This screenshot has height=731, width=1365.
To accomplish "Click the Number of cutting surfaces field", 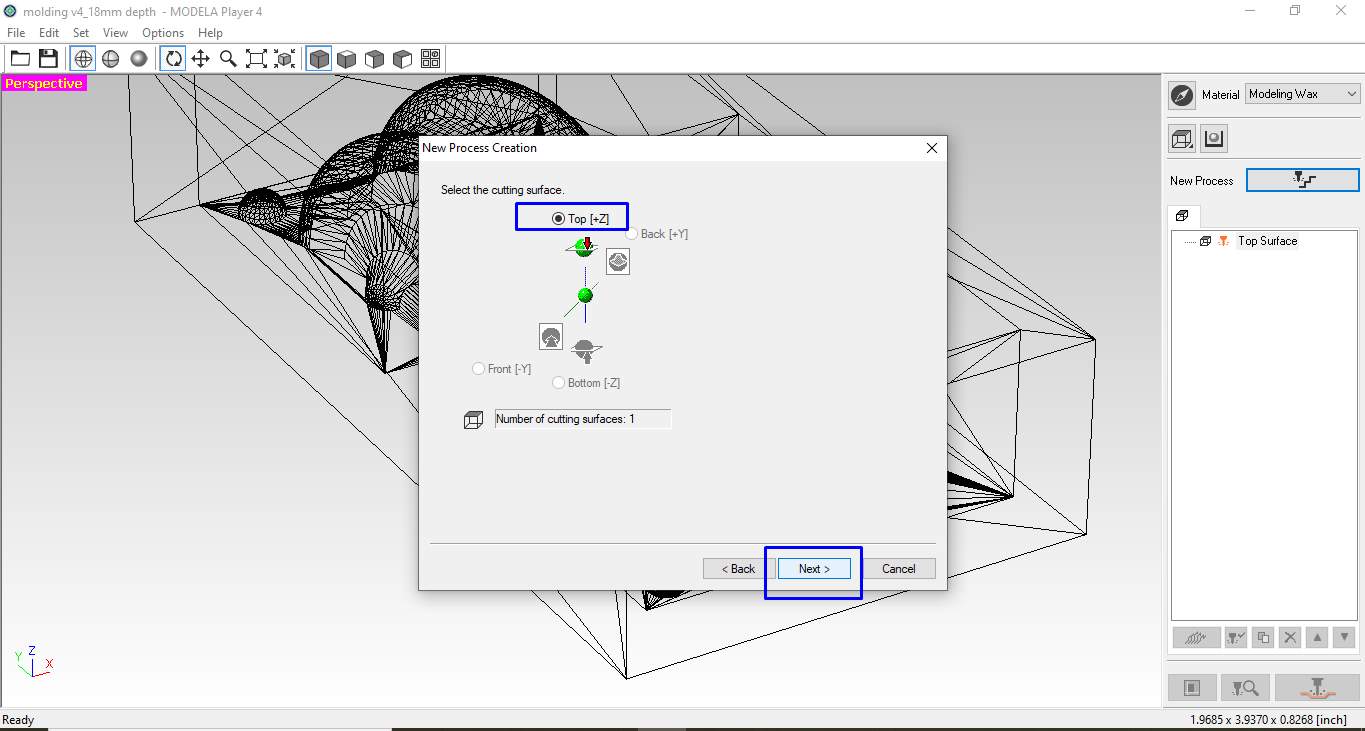I will pos(583,419).
